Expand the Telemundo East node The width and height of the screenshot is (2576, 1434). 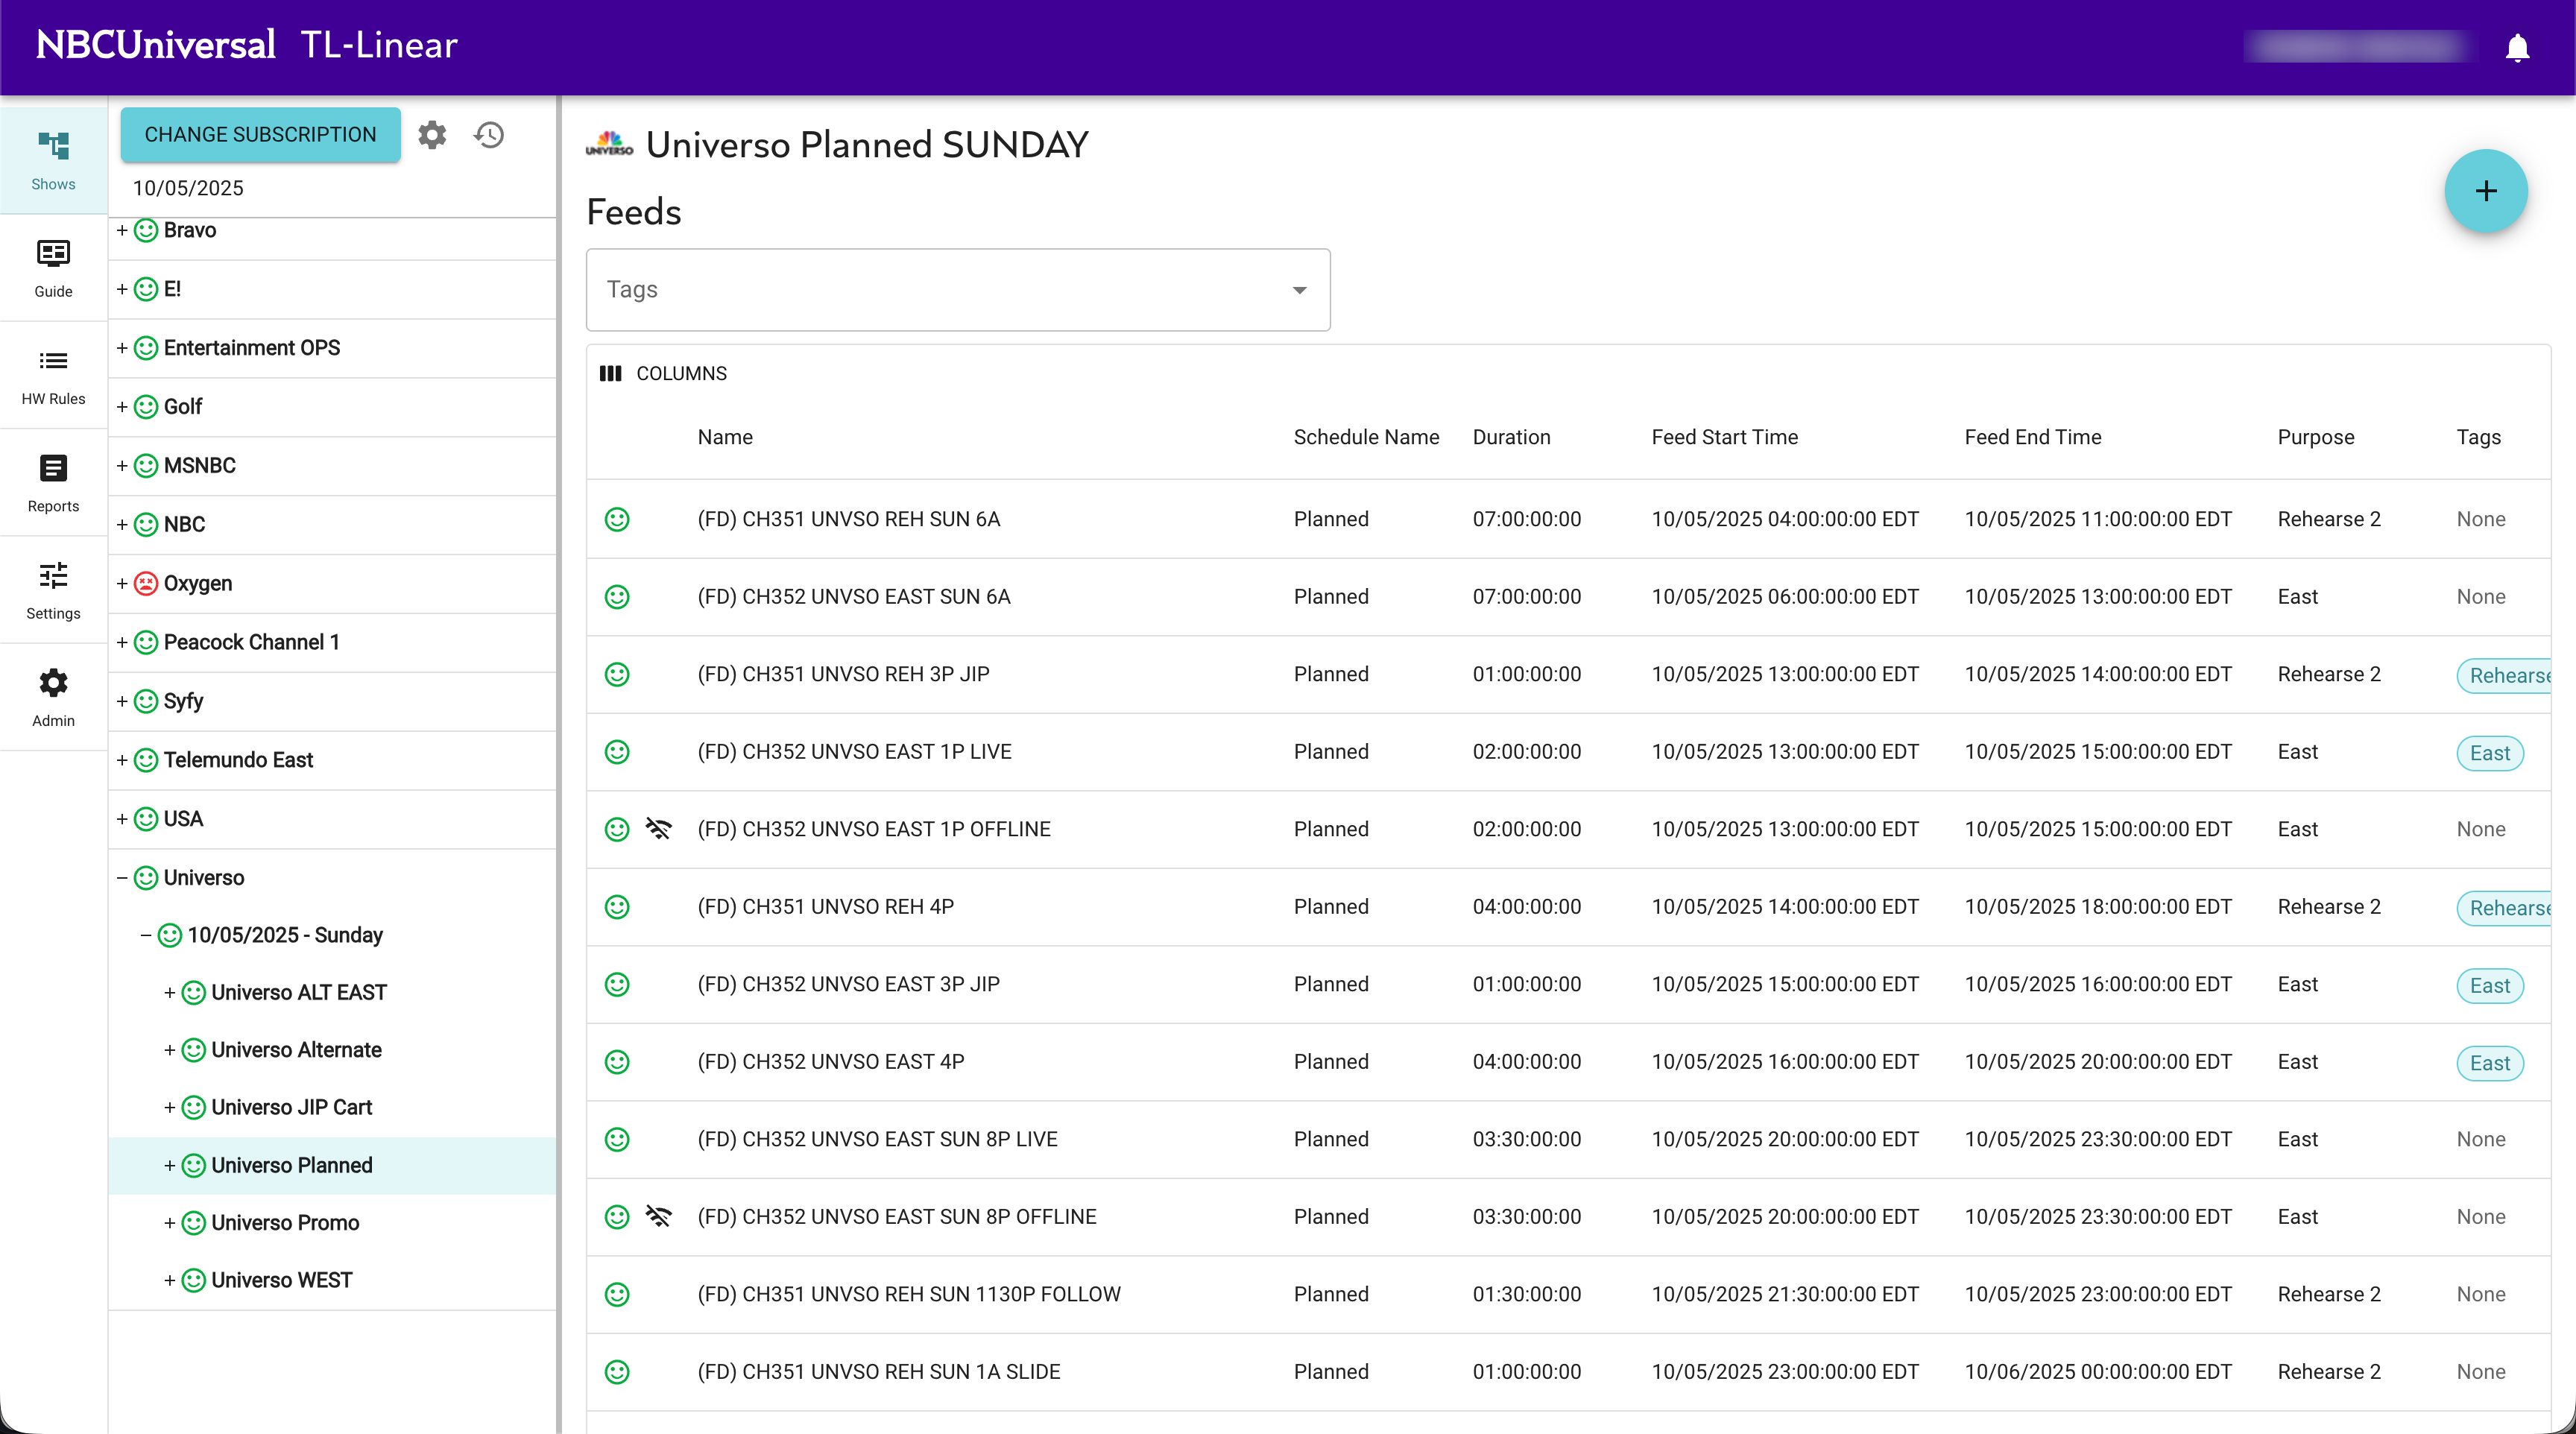click(x=122, y=760)
